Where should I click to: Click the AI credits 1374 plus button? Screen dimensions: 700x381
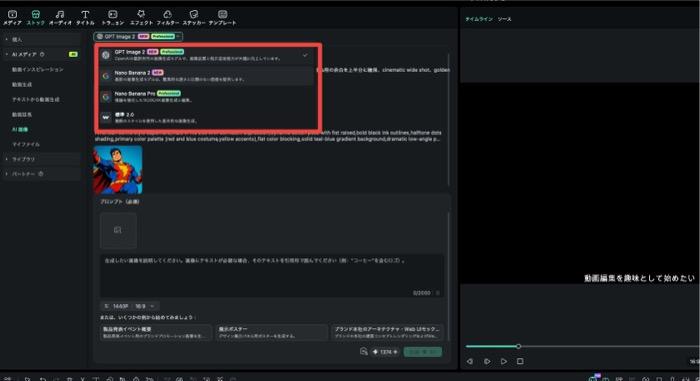point(385,352)
